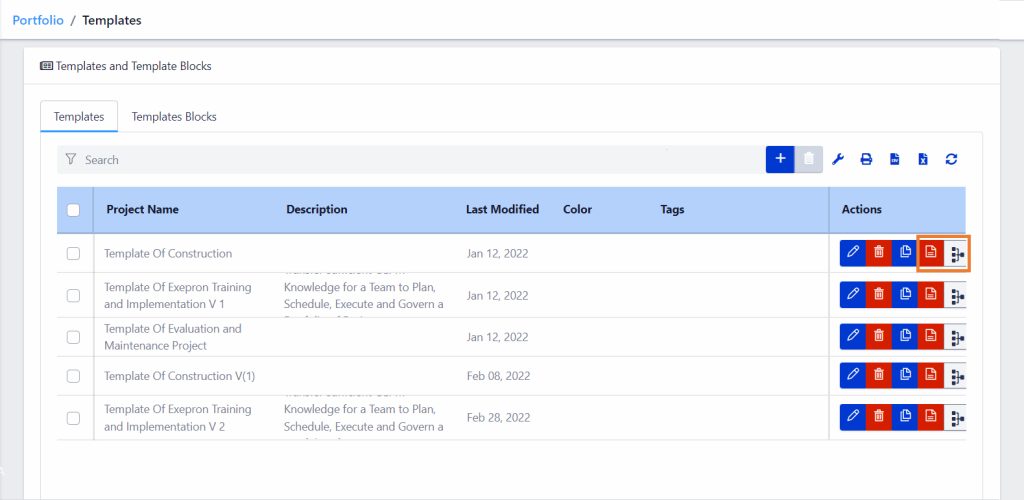Refresh the templates list
The height and width of the screenshot is (500, 1024).
tap(952, 159)
